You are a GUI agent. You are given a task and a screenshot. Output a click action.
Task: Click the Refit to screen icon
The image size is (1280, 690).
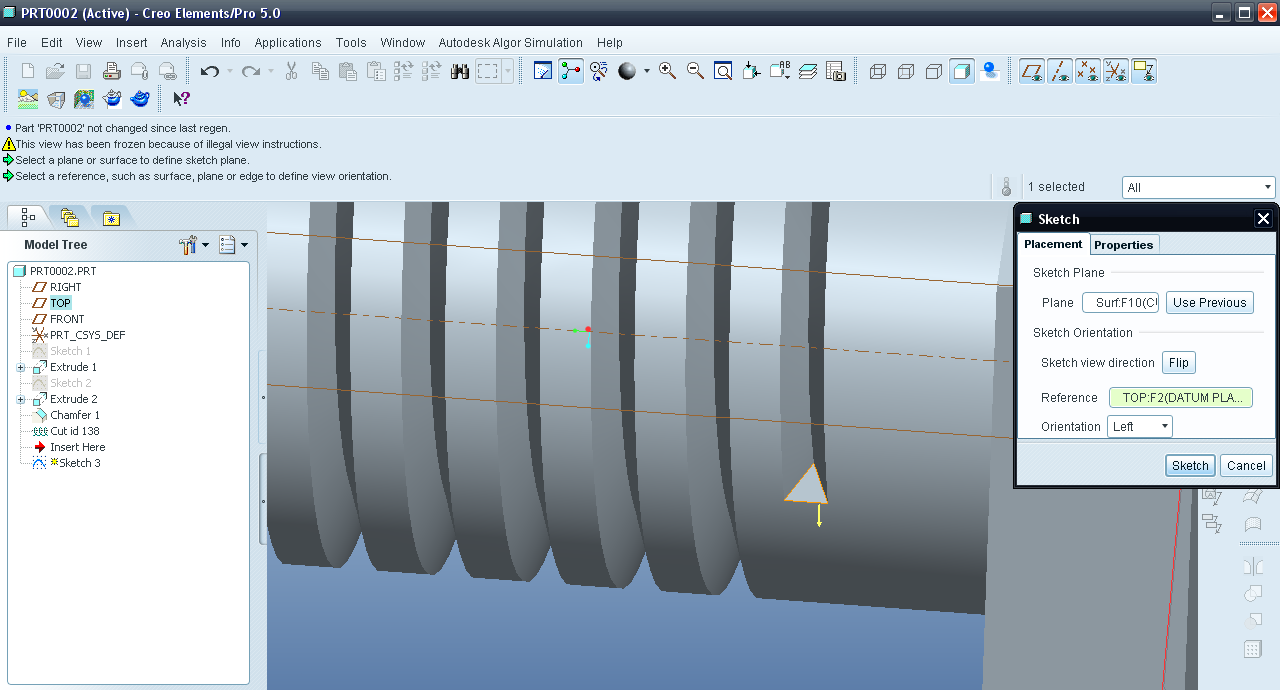(x=723, y=71)
